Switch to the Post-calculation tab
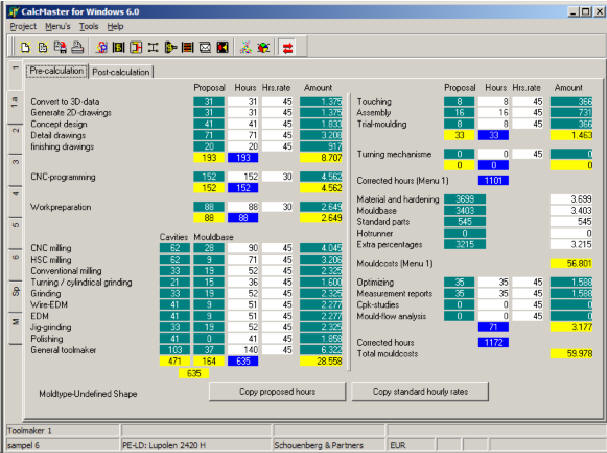Viewport: 607px width, 453px height. click(122, 72)
